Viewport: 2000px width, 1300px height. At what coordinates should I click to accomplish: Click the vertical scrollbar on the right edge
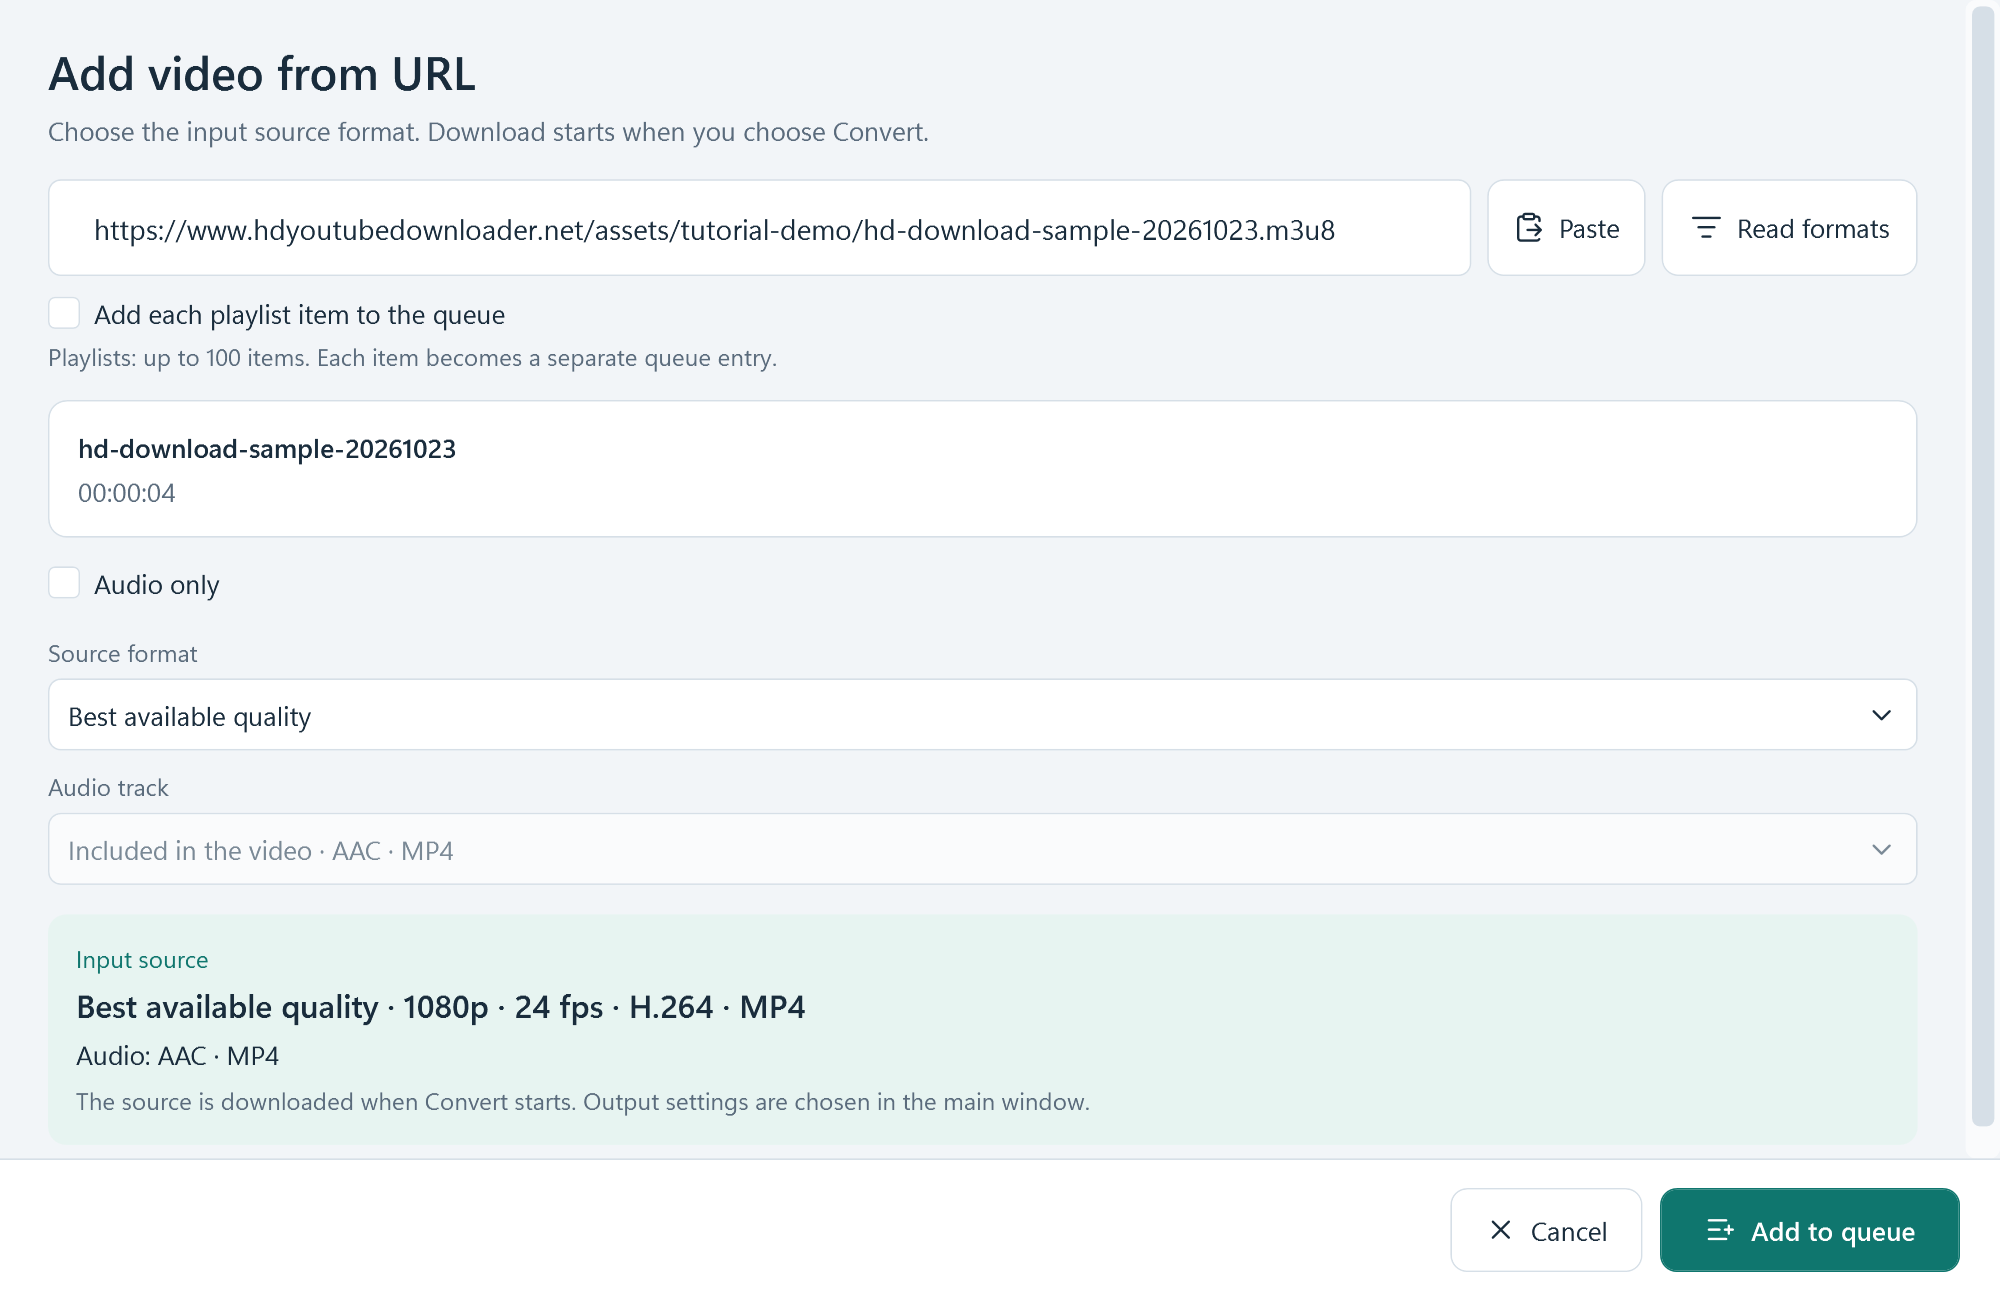pos(1983,566)
